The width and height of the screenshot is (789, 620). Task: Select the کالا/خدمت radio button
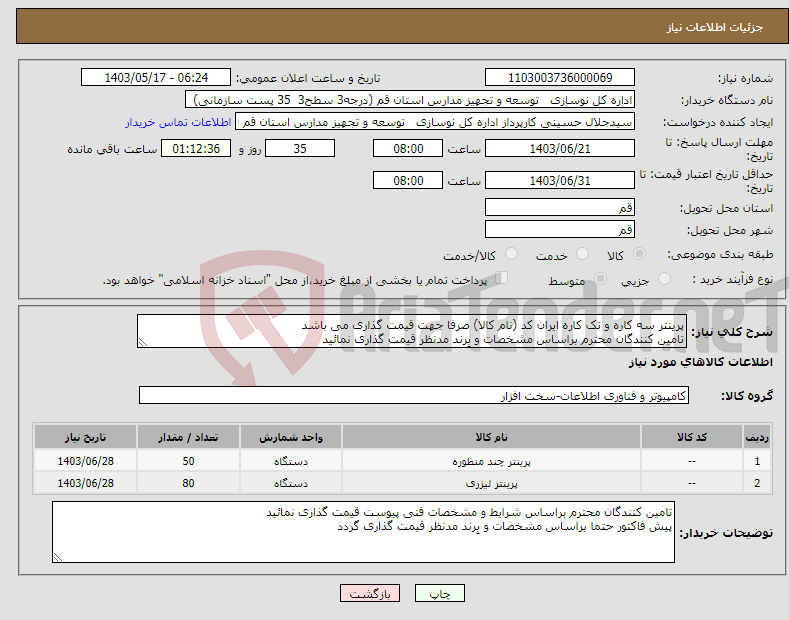[x=511, y=254]
